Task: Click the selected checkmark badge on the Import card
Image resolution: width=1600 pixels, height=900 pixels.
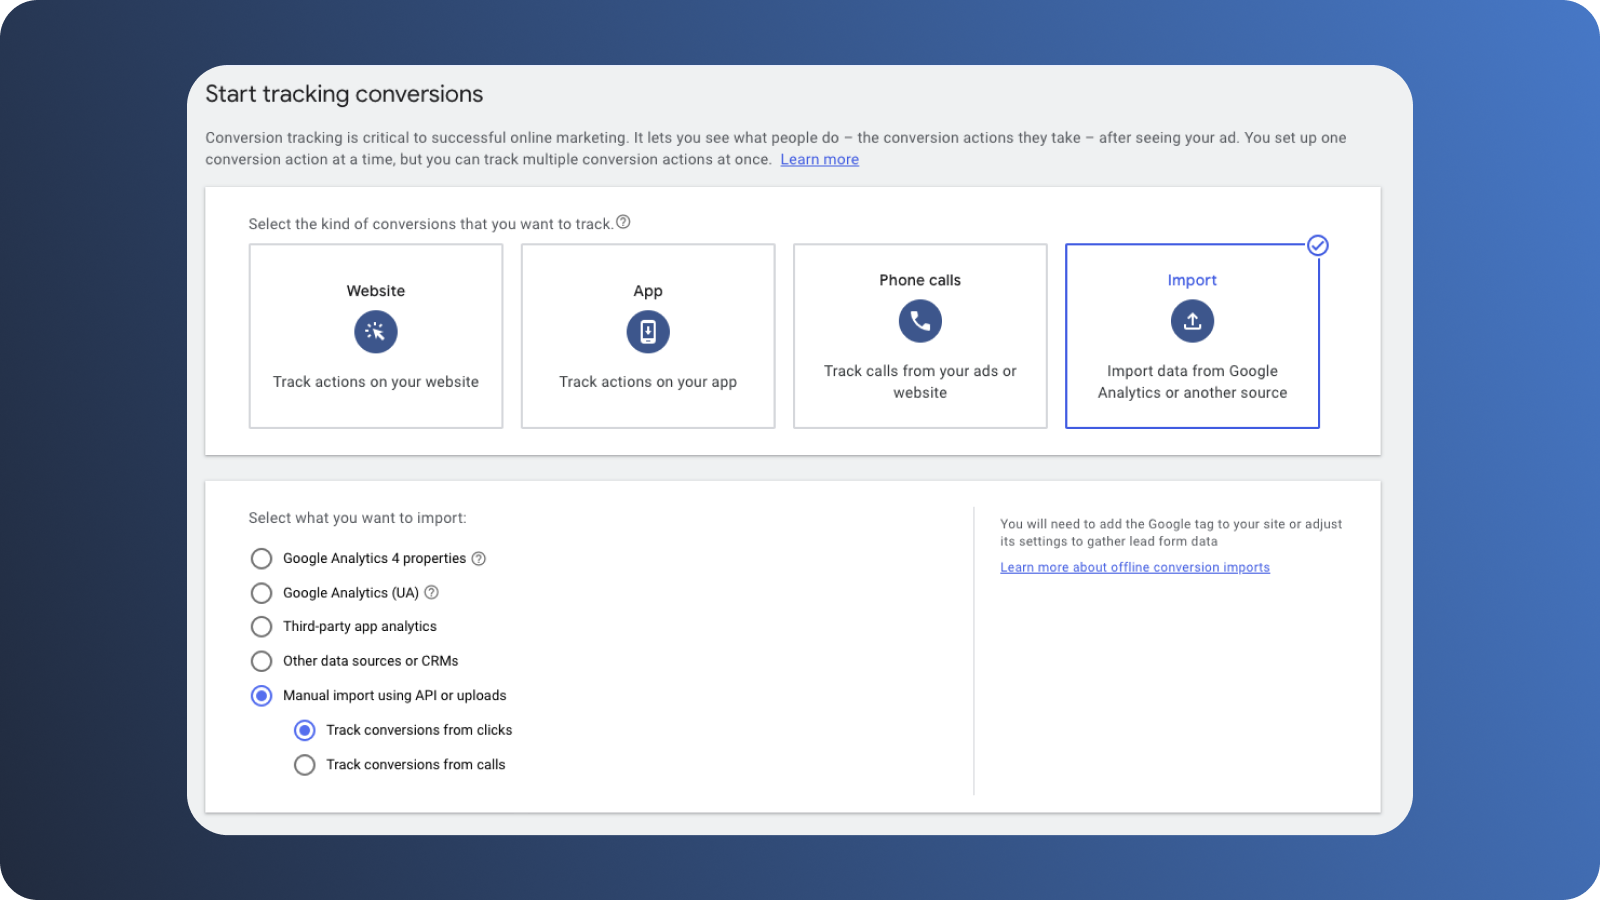Action: click(1318, 245)
